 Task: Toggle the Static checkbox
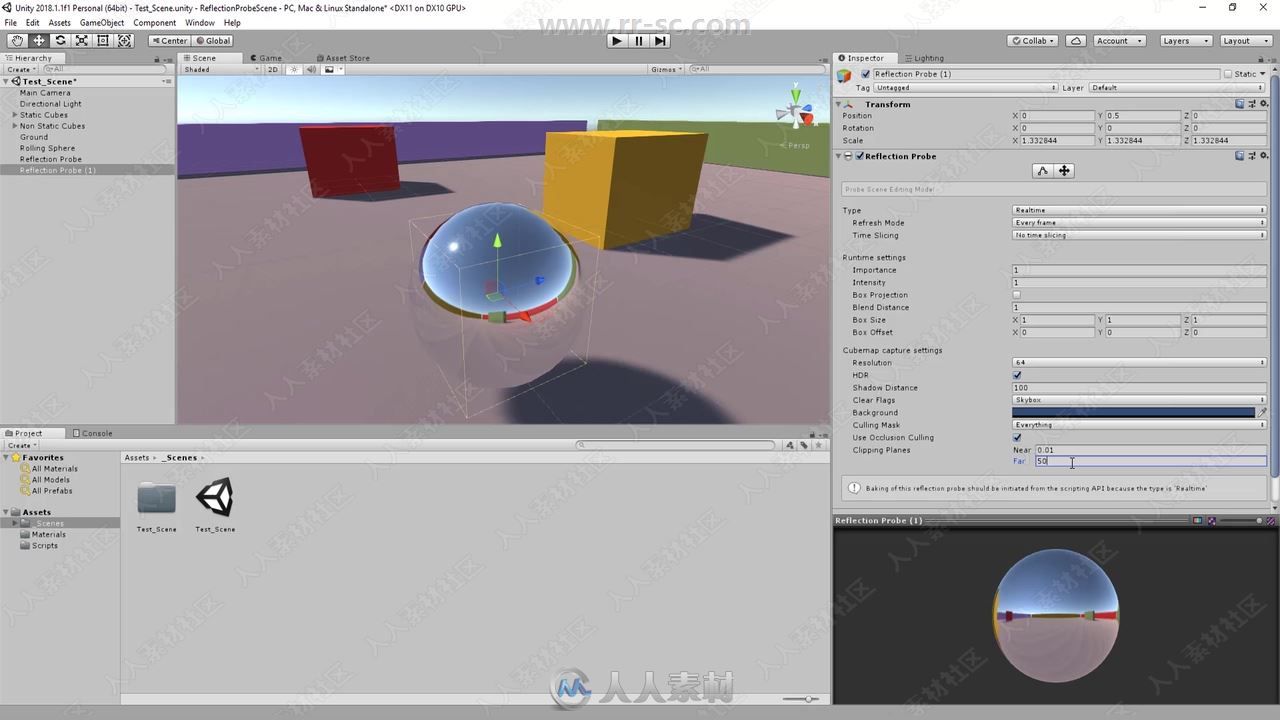tap(1228, 74)
